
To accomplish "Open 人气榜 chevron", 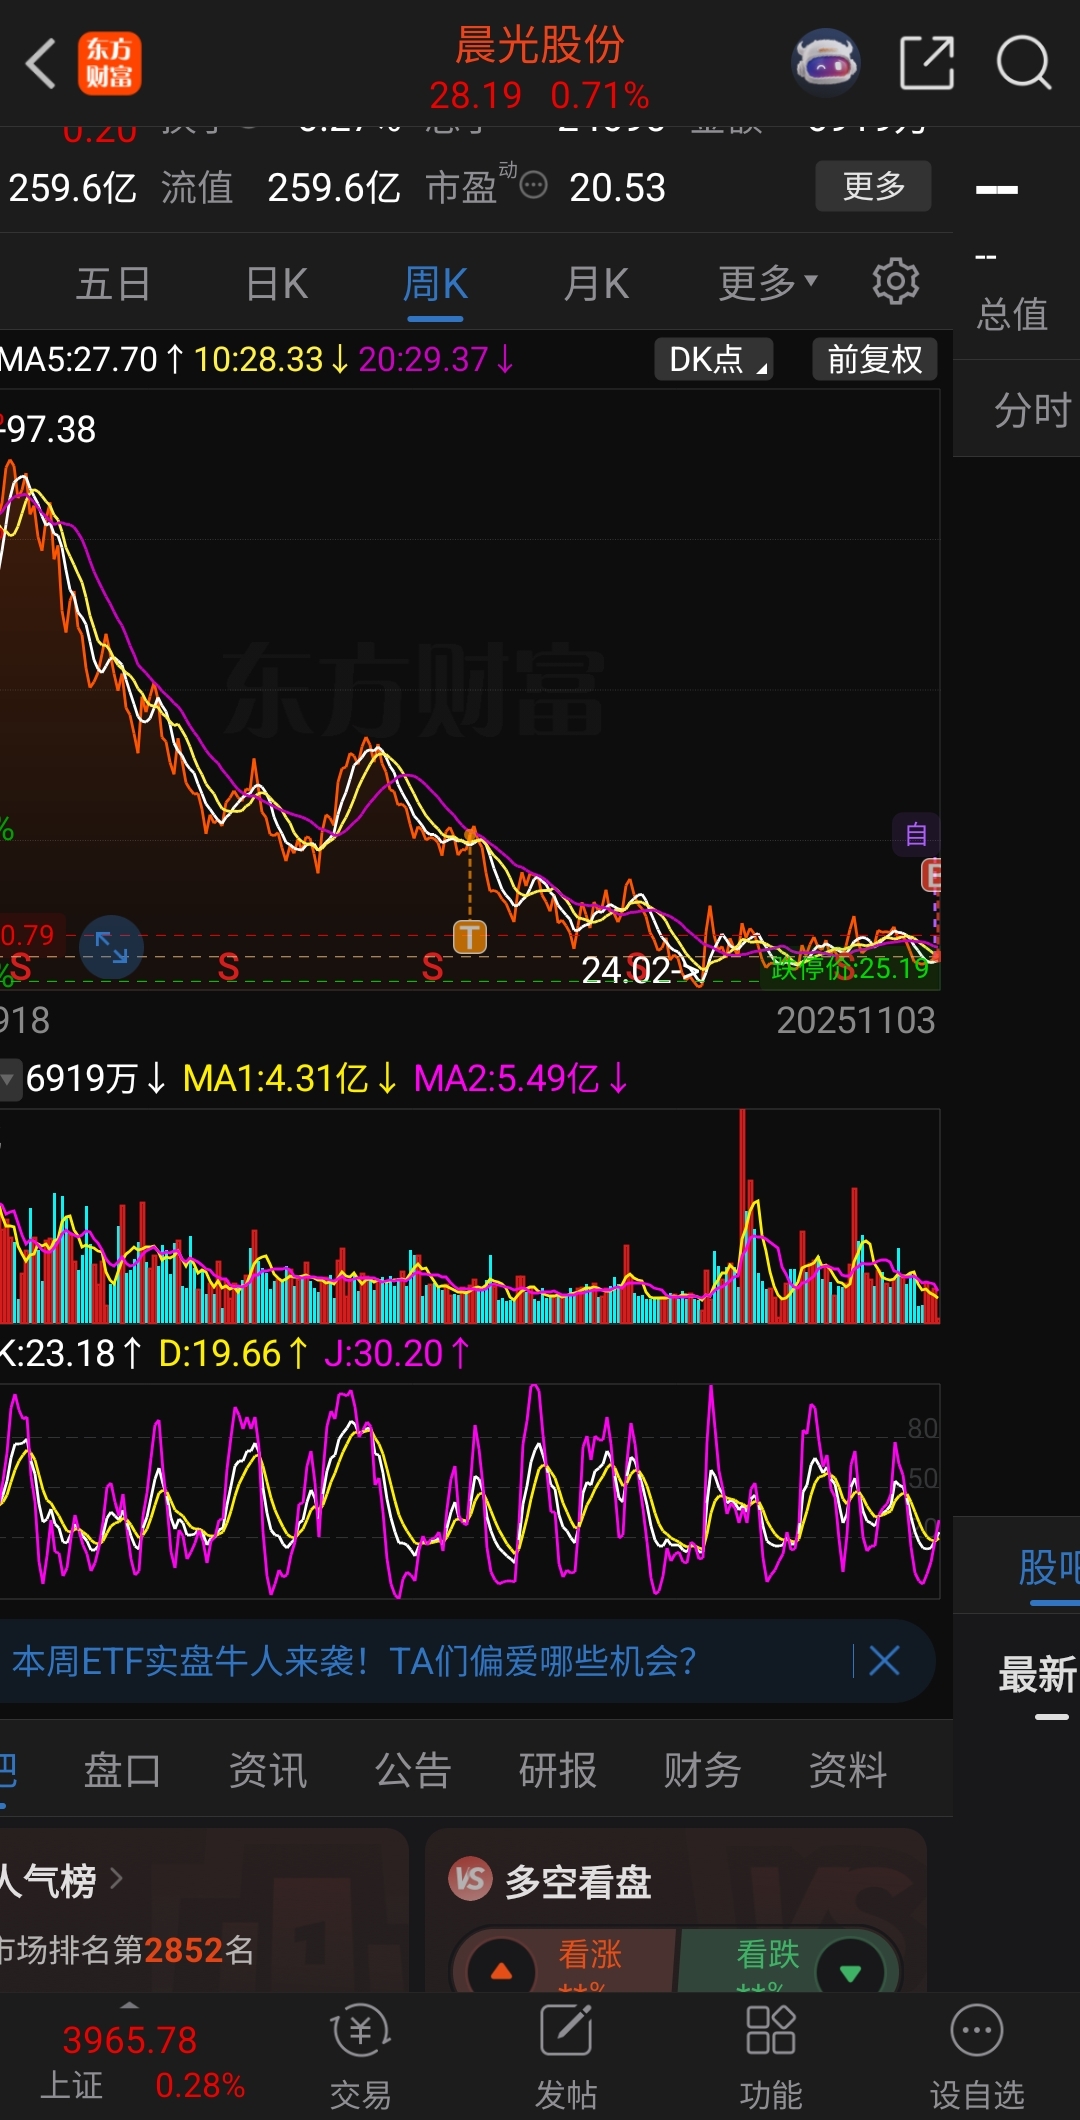I will [116, 1879].
